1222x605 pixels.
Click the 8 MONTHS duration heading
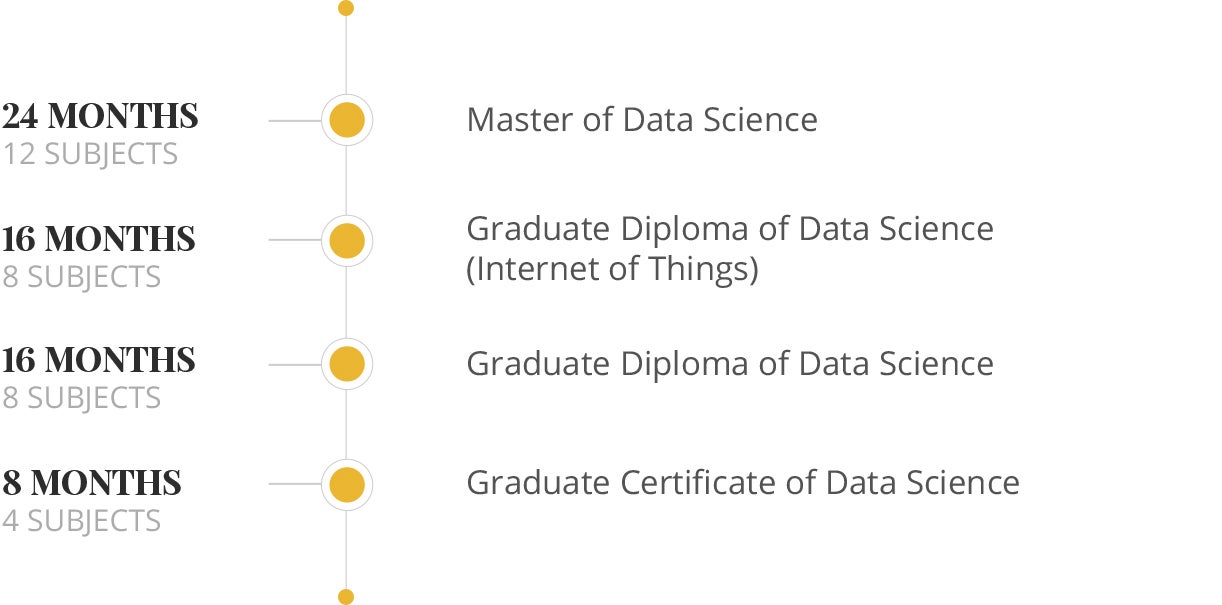coord(92,483)
